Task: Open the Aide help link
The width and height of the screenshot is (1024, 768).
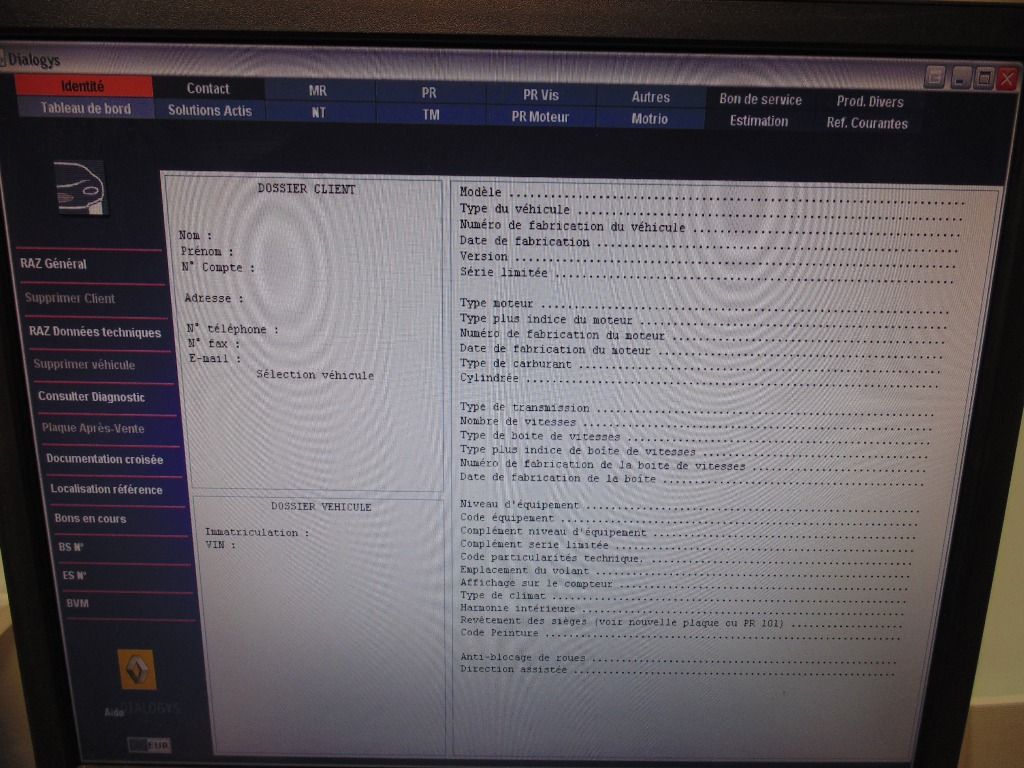Action: tap(114, 712)
